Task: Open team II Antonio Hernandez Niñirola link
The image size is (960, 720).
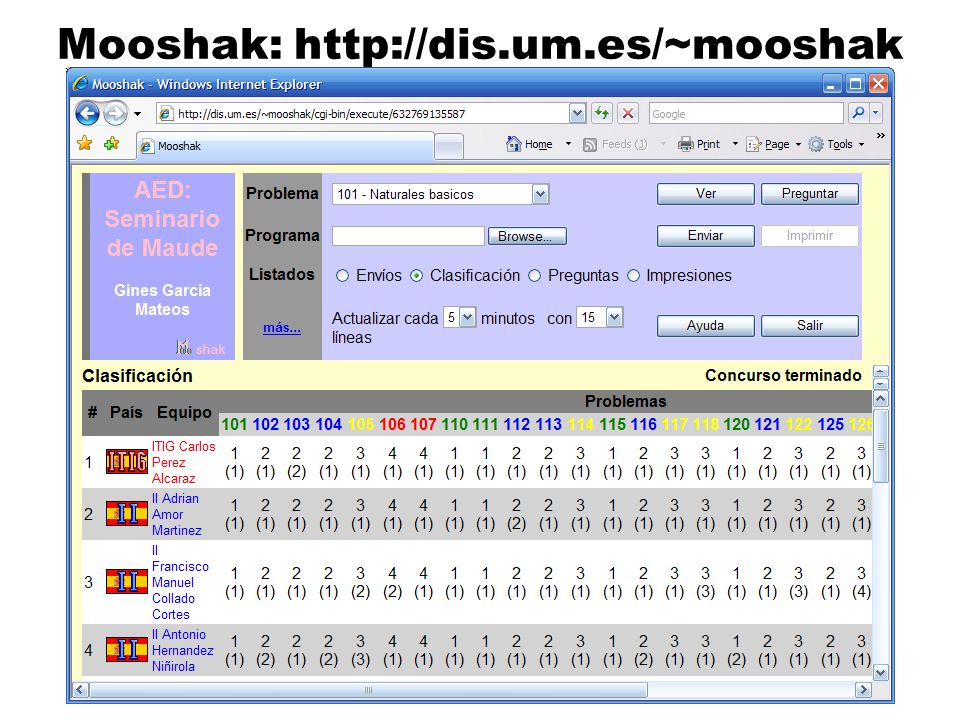Action: pos(182,650)
